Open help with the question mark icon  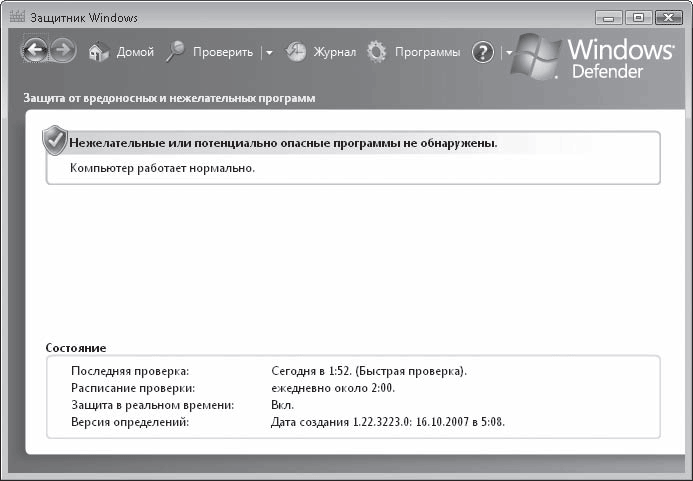pos(483,53)
